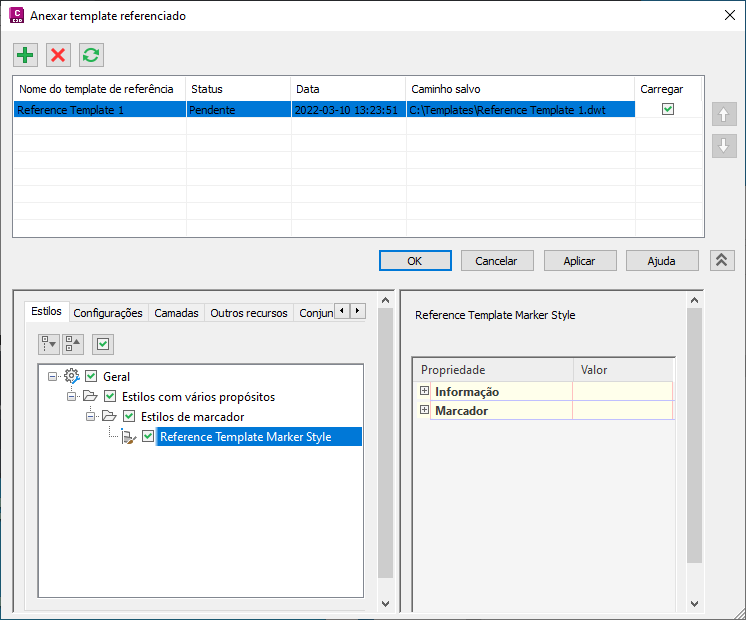Screen dimensions: 746x620
Task: Switch to the Configurações tab
Action: click(108, 313)
